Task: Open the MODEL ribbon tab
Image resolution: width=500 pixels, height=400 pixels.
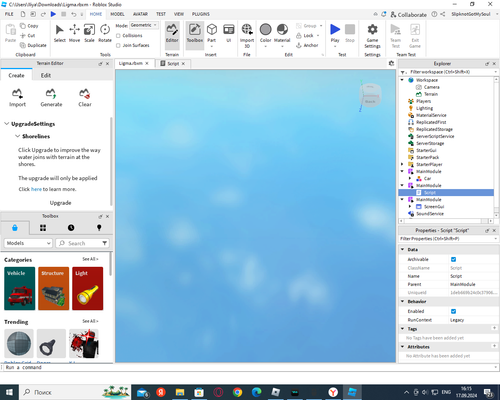Action: (117, 14)
